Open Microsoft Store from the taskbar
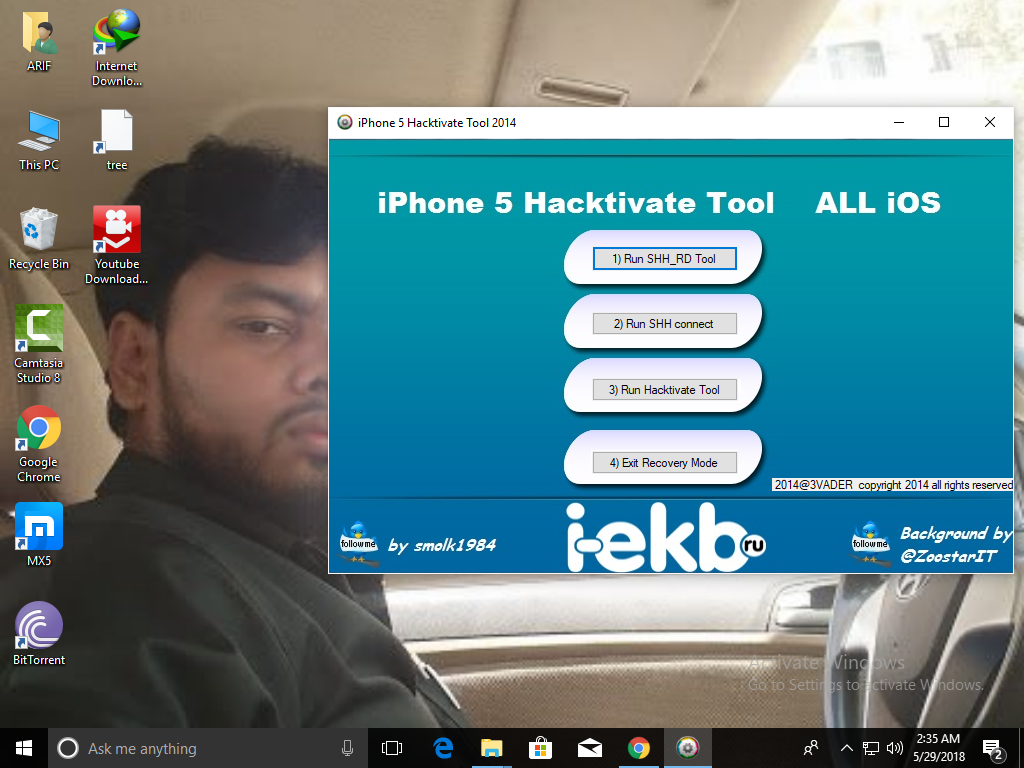The height and width of the screenshot is (768, 1024). point(541,748)
